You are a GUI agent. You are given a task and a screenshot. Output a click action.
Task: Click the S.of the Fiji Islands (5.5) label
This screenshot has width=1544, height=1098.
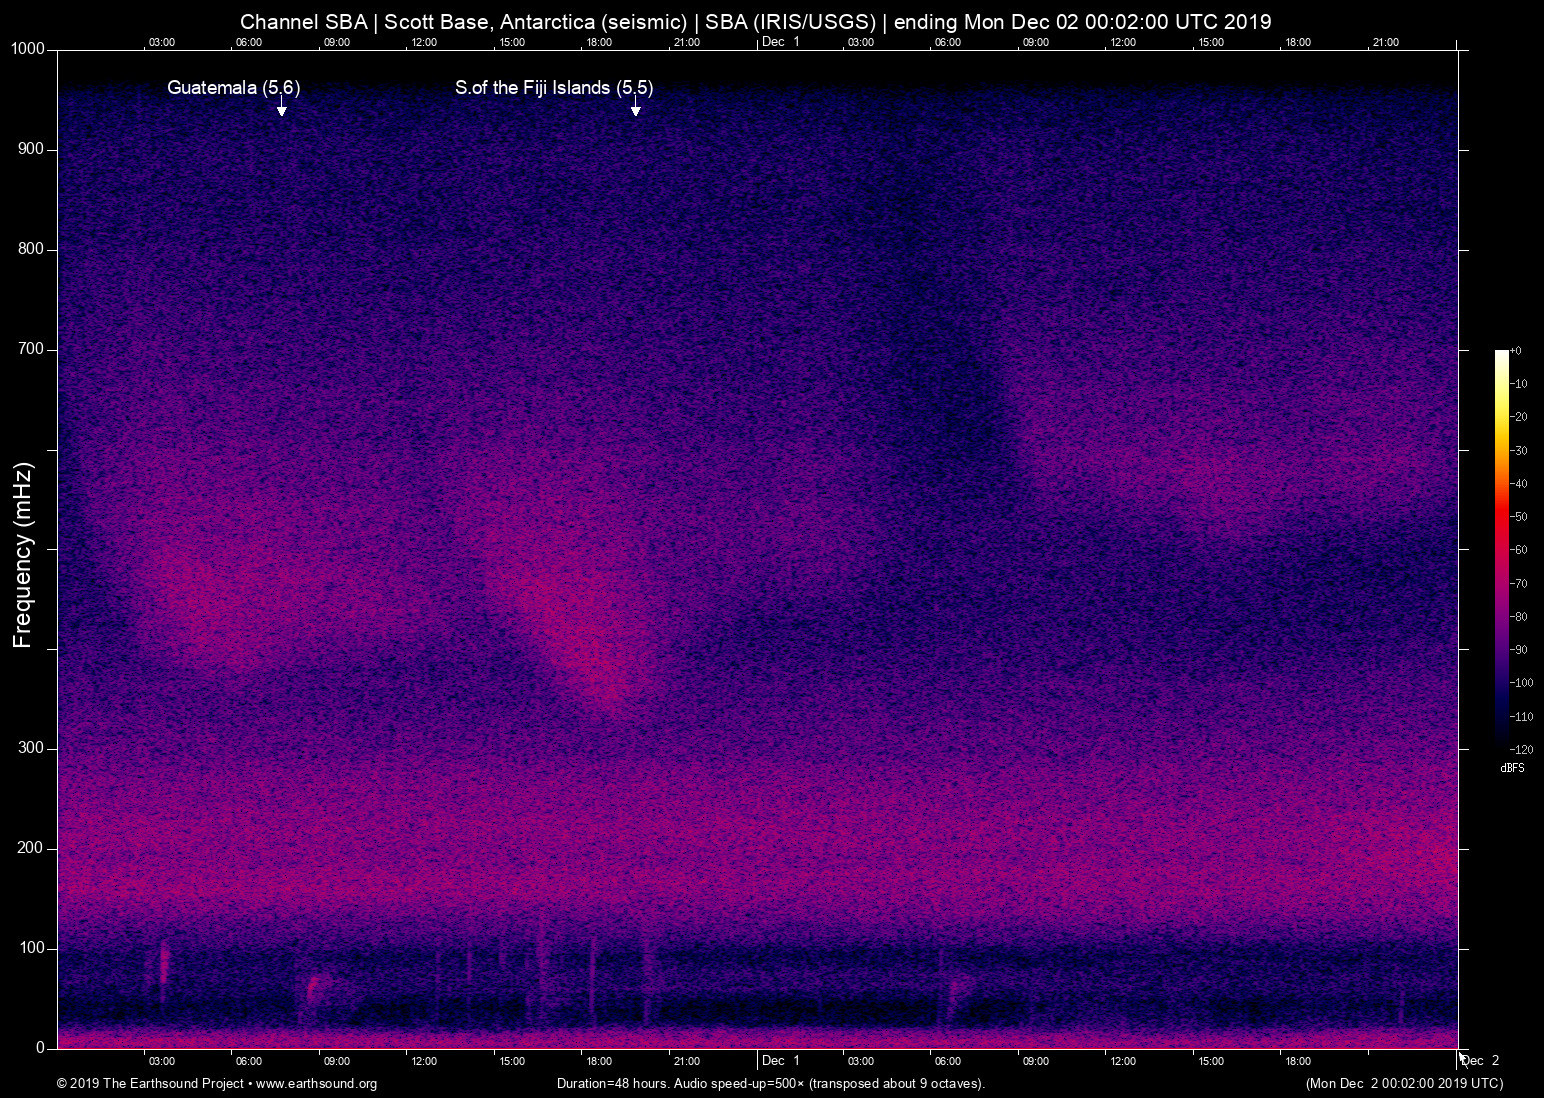(554, 88)
